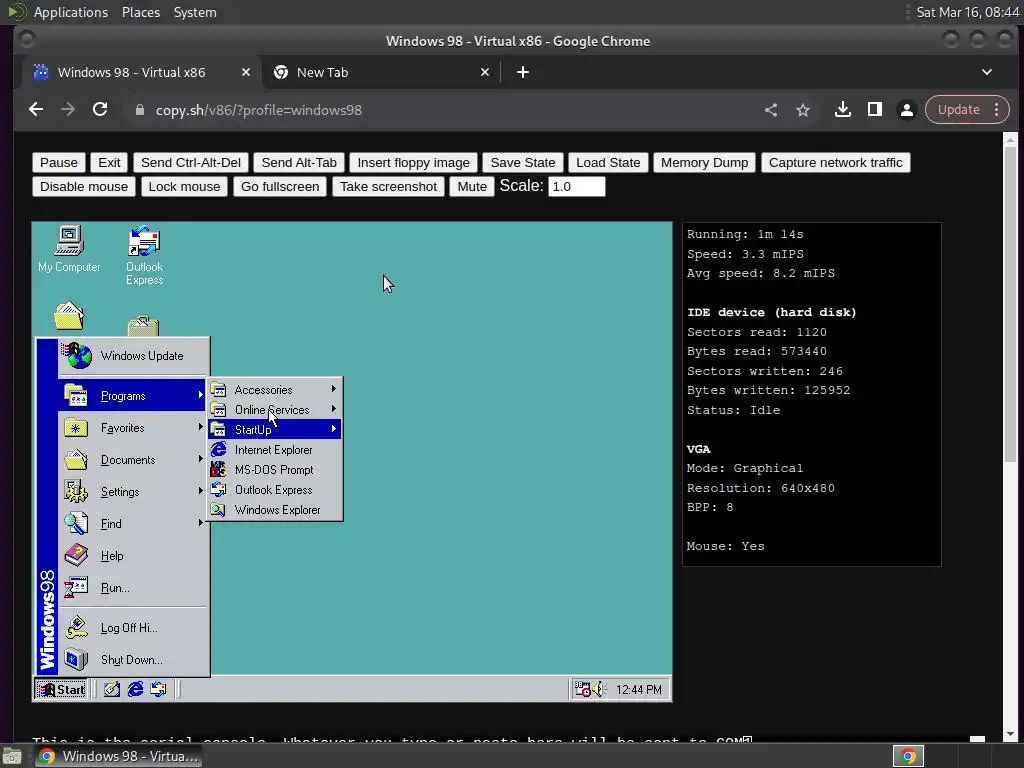
Task: Toggle the Disable mouse button
Action: click(x=84, y=187)
